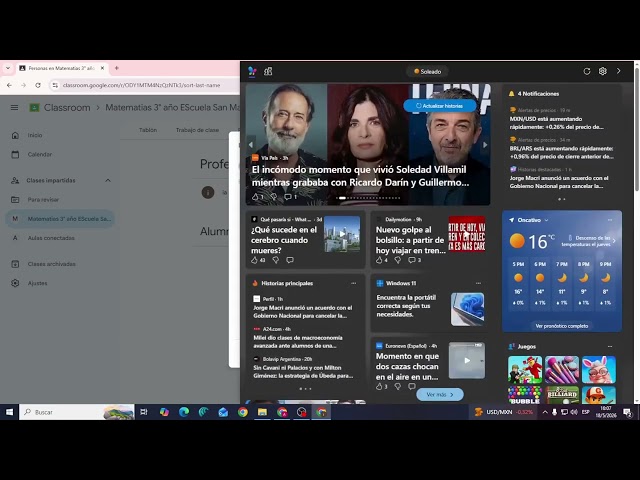Click Ver pronóstico completo link
This screenshot has height=480, width=640.
point(562,326)
